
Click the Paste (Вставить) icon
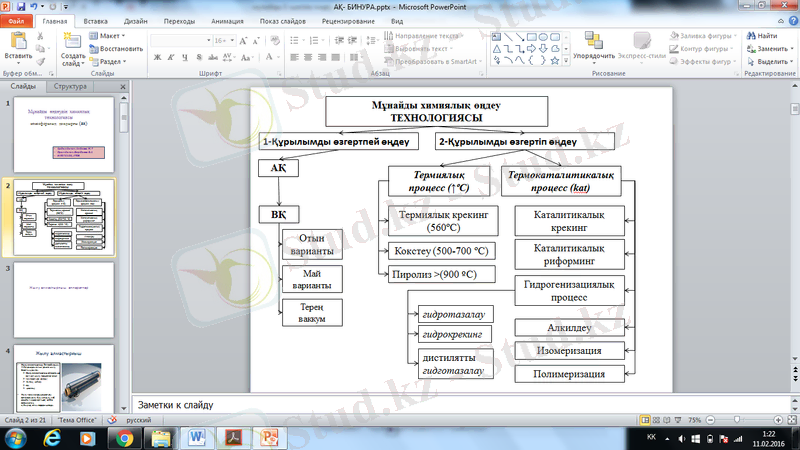pyautogui.click(x=18, y=43)
